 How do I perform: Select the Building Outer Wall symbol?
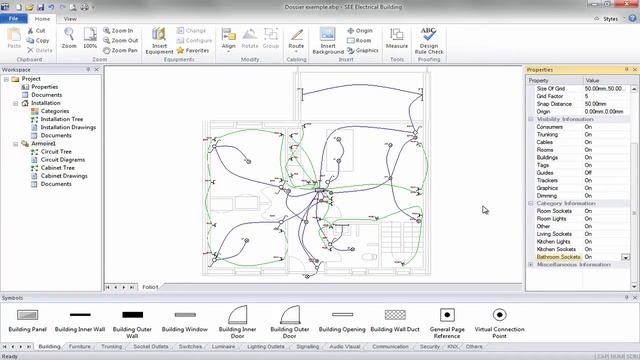tap(132, 323)
